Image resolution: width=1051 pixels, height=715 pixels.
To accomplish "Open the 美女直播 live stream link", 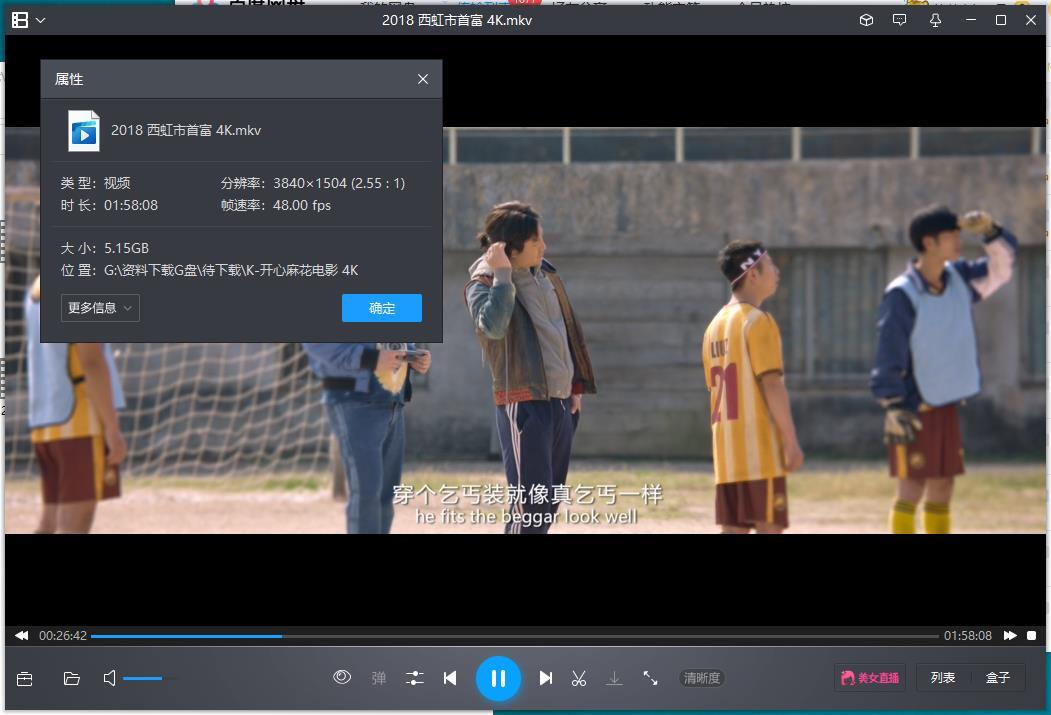I will tap(870, 678).
